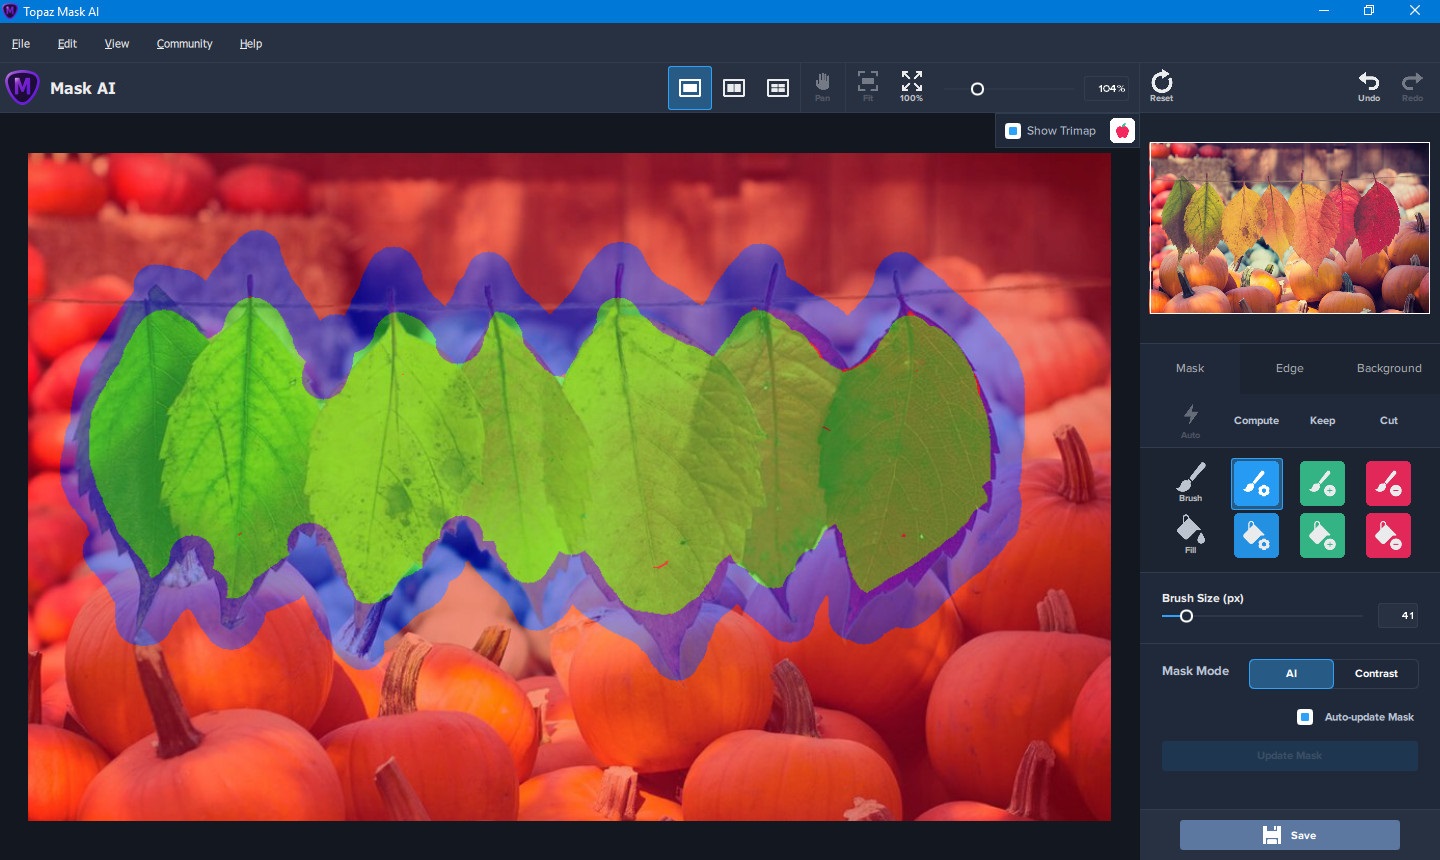Image resolution: width=1440 pixels, height=860 pixels.
Task: Switch to the two-panel side-by-side view
Action: tap(734, 88)
